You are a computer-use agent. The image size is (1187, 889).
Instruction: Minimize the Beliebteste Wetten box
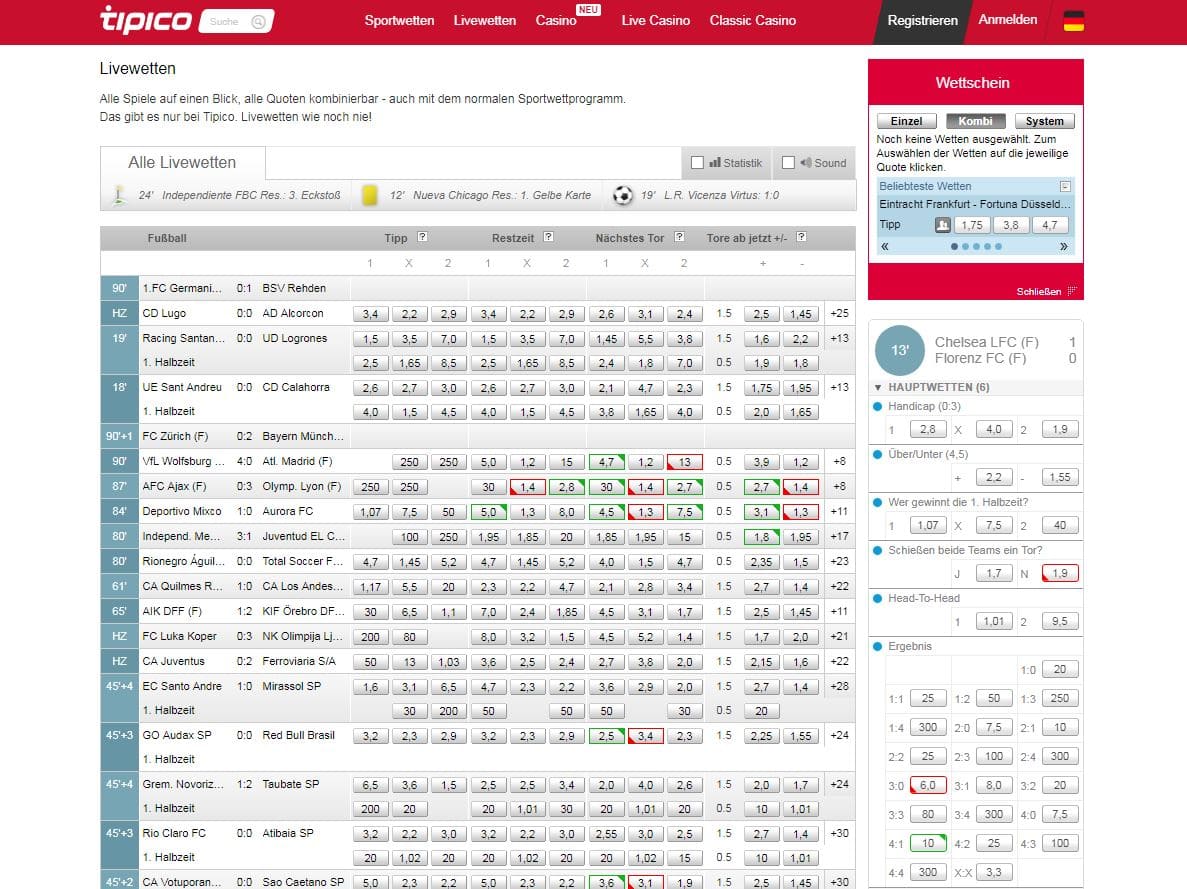(1065, 186)
